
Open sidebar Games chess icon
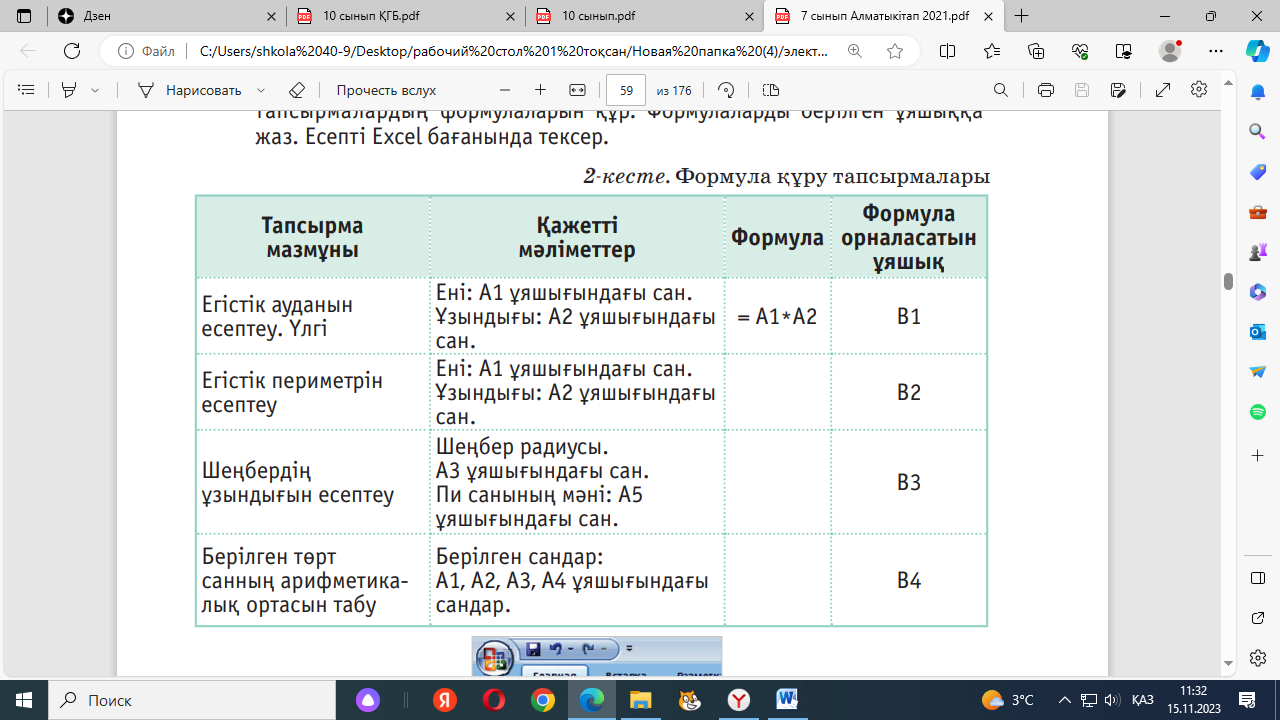coord(1258,252)
